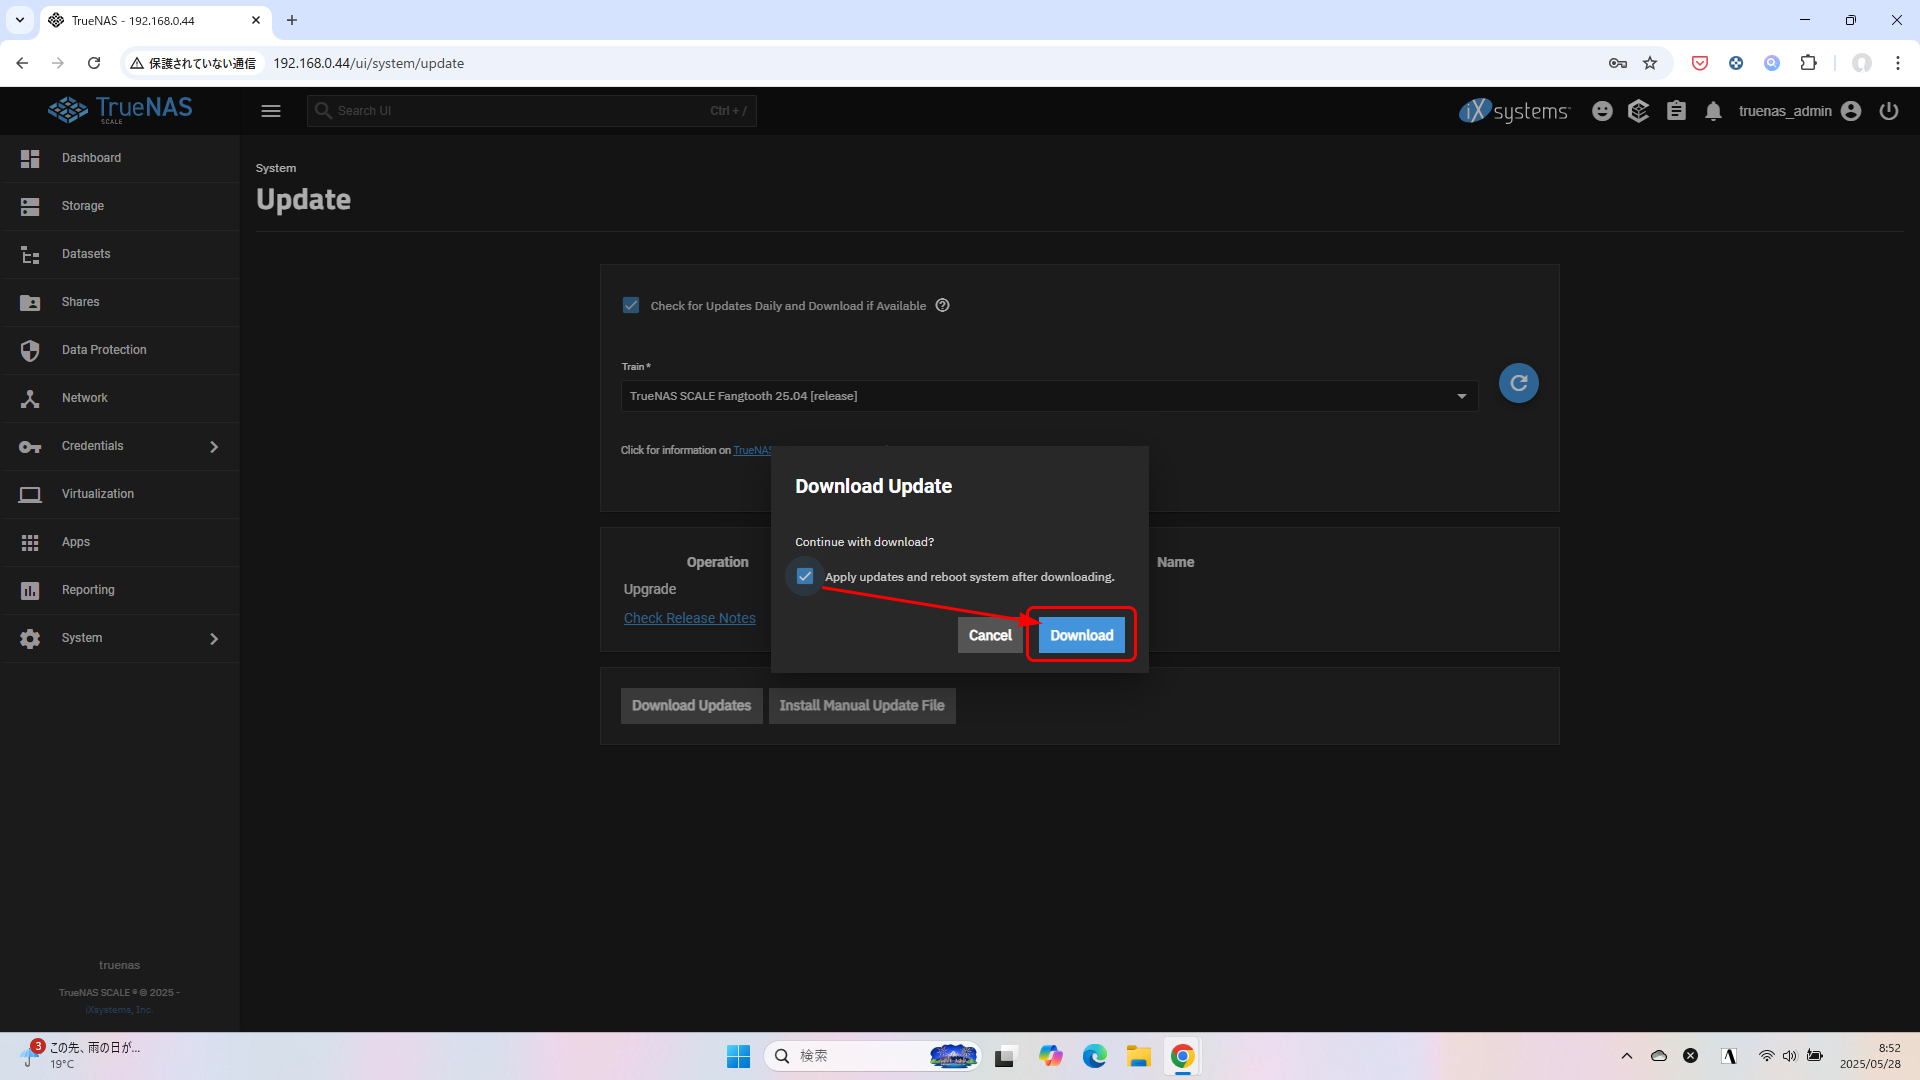This screenshot has height=1080, width=1920.
Task: Open the Train selection dropdown
Action: point(1049,396)
